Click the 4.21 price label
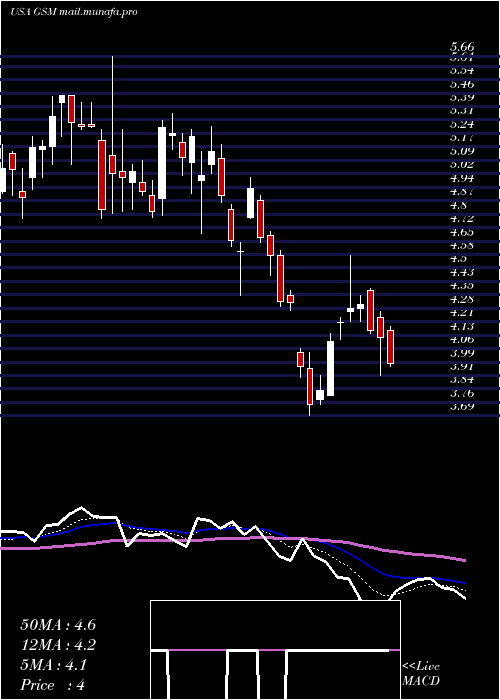The image size is (500, 700). point(462,312)
